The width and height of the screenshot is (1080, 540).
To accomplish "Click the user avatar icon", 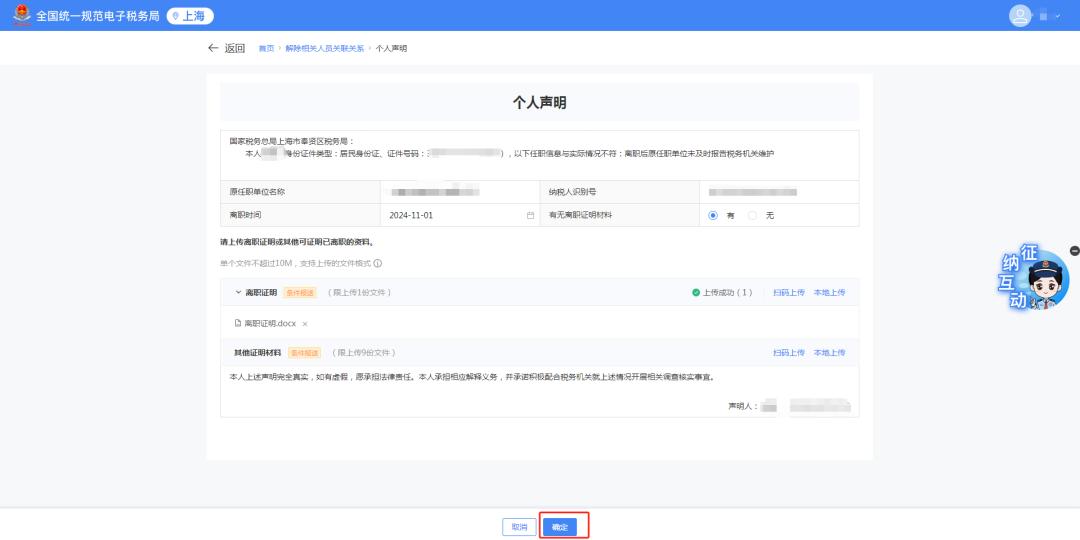I will 1020,15.
